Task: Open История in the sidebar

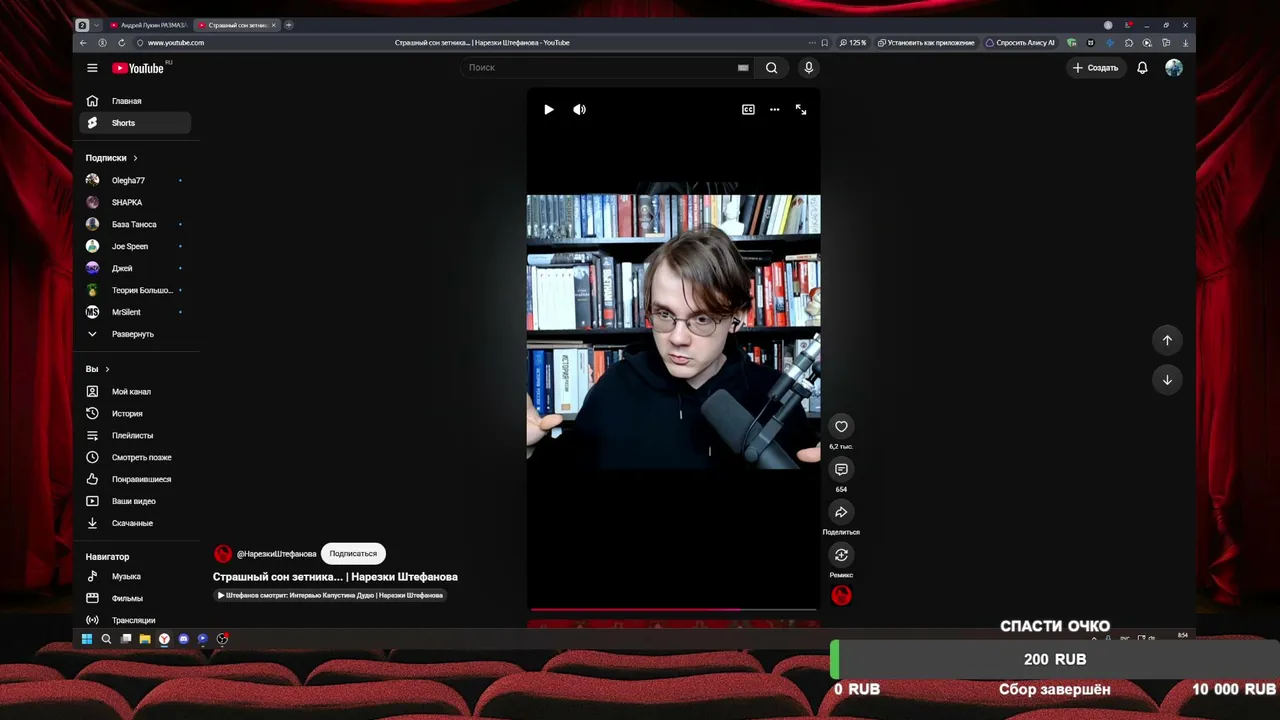Action: [x=136, y=414]
